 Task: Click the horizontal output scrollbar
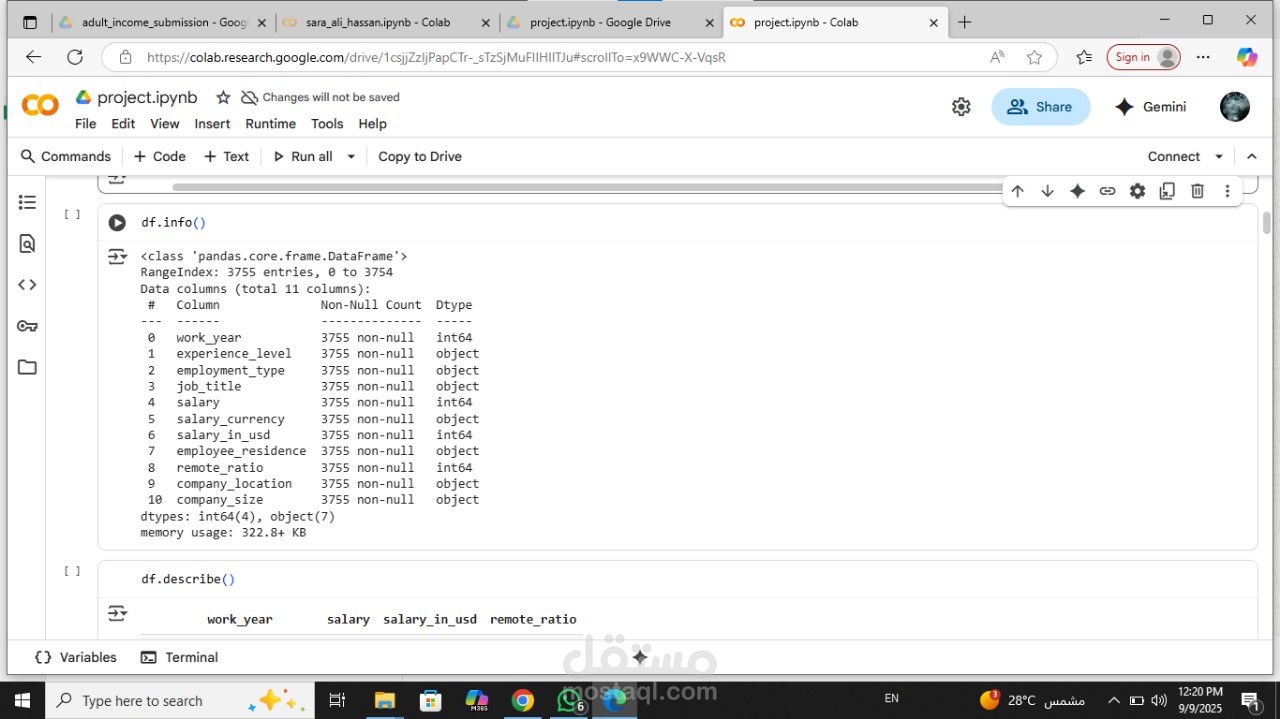tap(587, 187)
